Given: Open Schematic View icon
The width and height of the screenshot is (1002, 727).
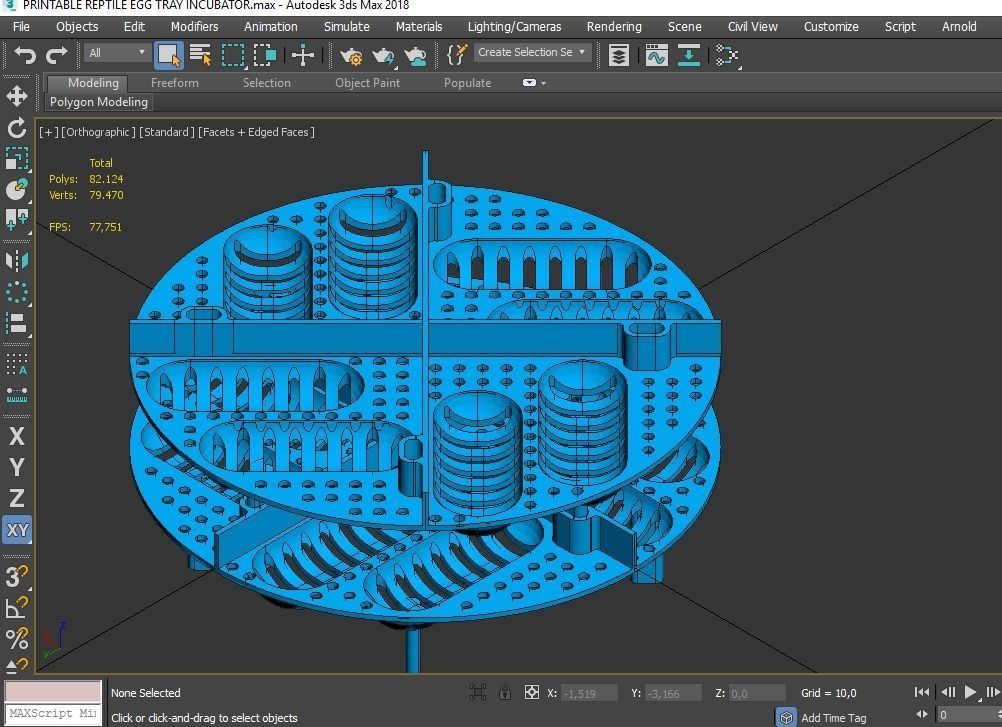Looking at the screenshot, I should (727, 55).
